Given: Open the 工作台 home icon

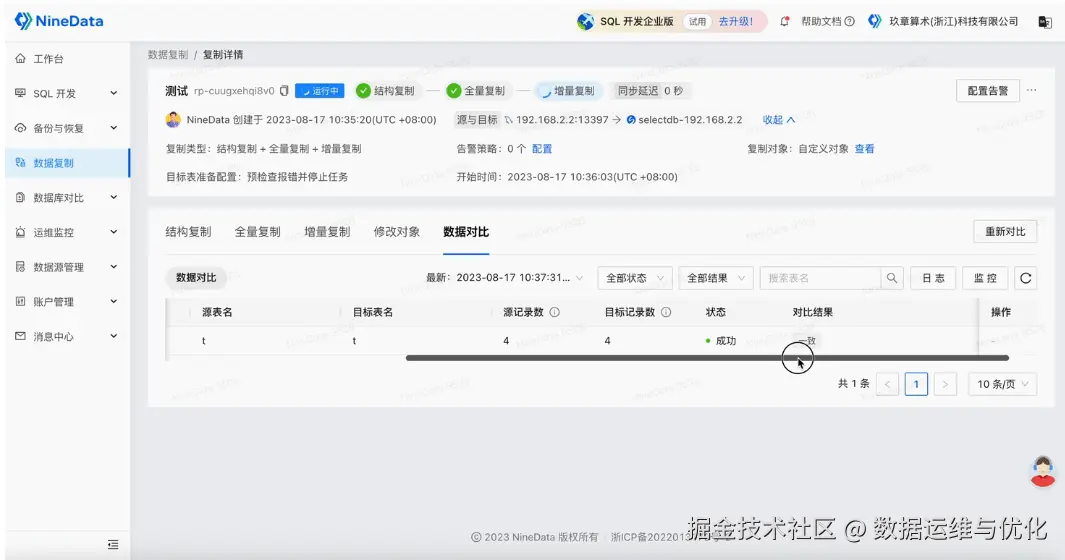Looking at the screenshot, I should pos(20,58).
